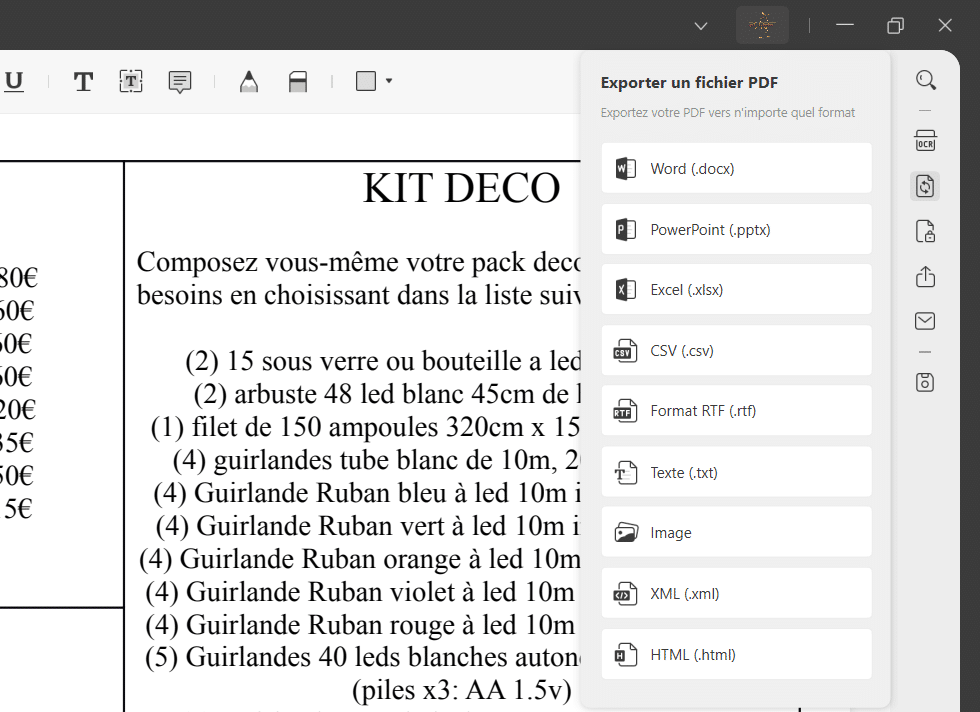Select the Text Box tool
This screenshot has height=712, width=980.
(x=131, y=81)
